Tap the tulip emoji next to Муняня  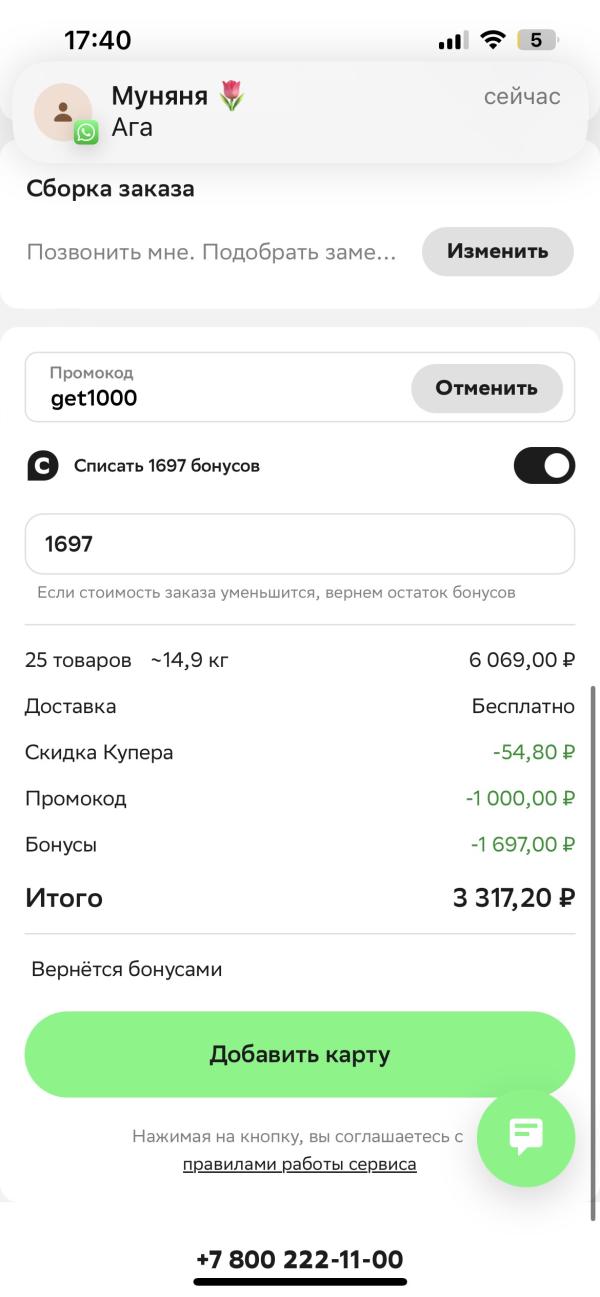[232, 96]
